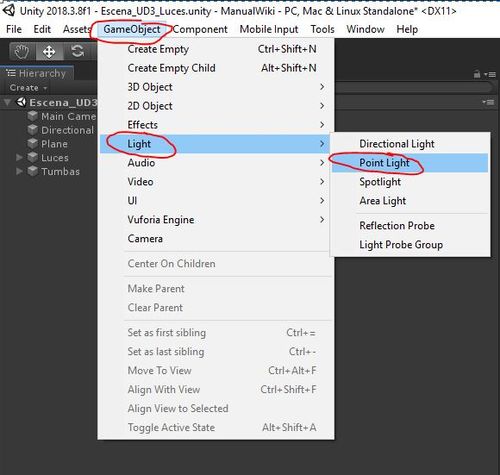
Task: Select the Light menu entry
Action: pos(215,144)
